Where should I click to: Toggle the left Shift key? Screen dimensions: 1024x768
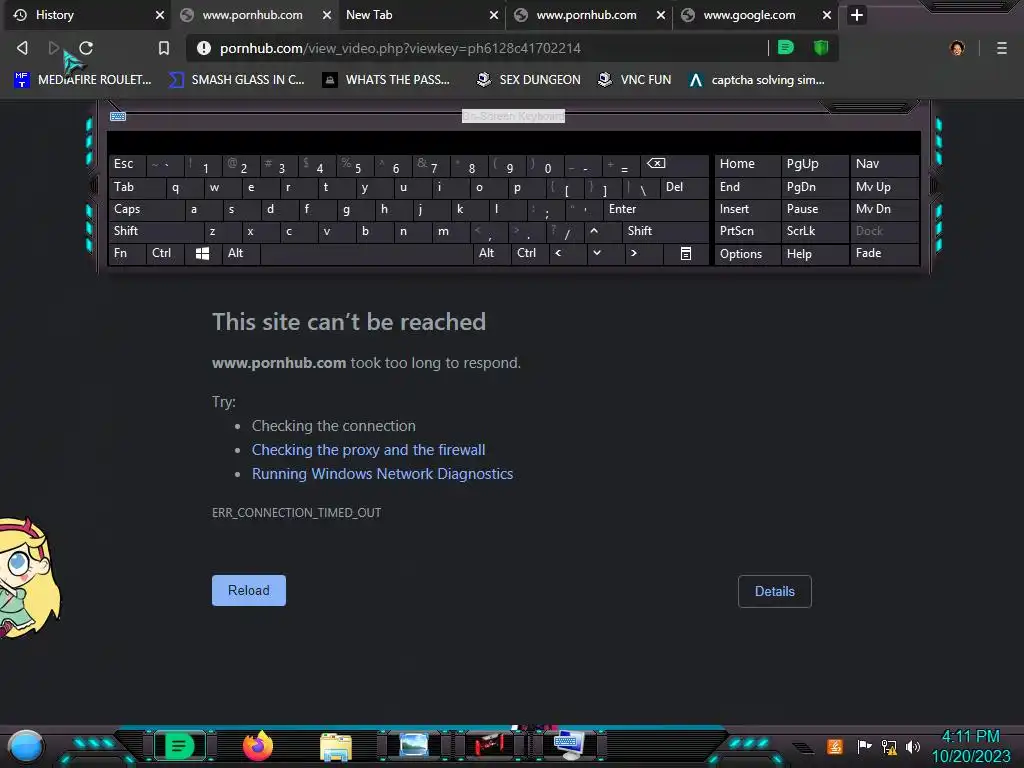tap(155, 231)
